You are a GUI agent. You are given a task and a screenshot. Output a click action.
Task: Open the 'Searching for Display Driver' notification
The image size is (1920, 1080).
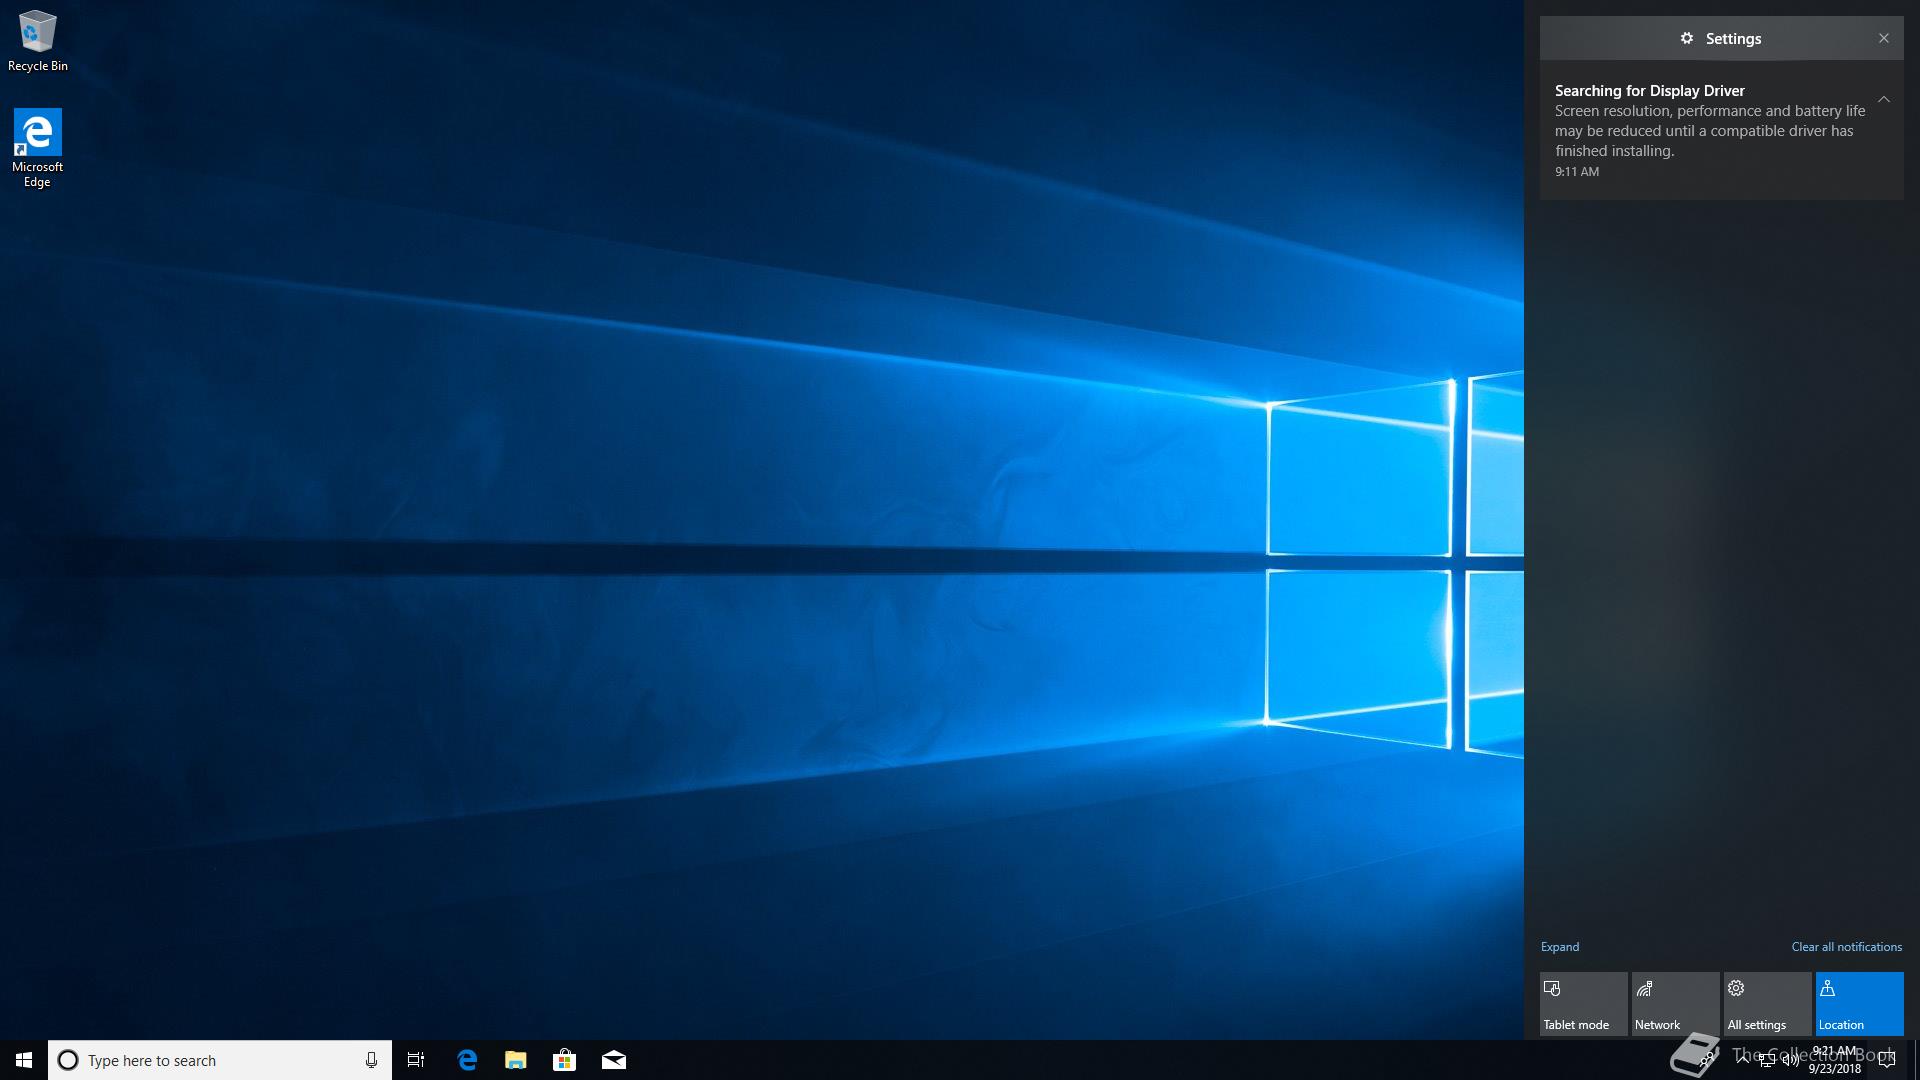[1722, 130]
